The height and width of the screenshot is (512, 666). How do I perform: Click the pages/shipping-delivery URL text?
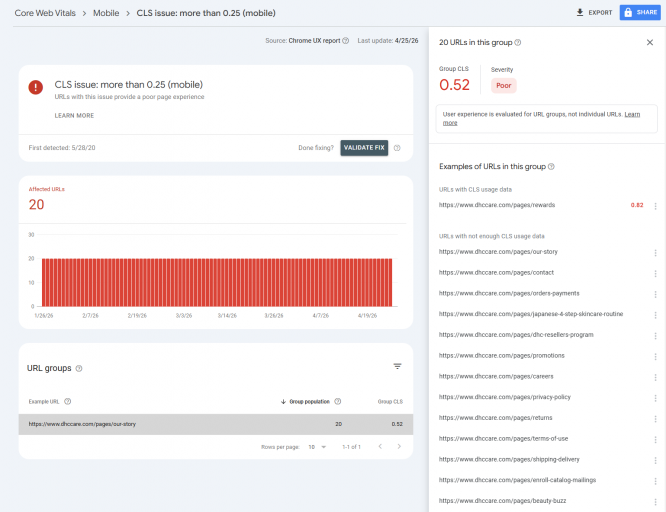509,459
